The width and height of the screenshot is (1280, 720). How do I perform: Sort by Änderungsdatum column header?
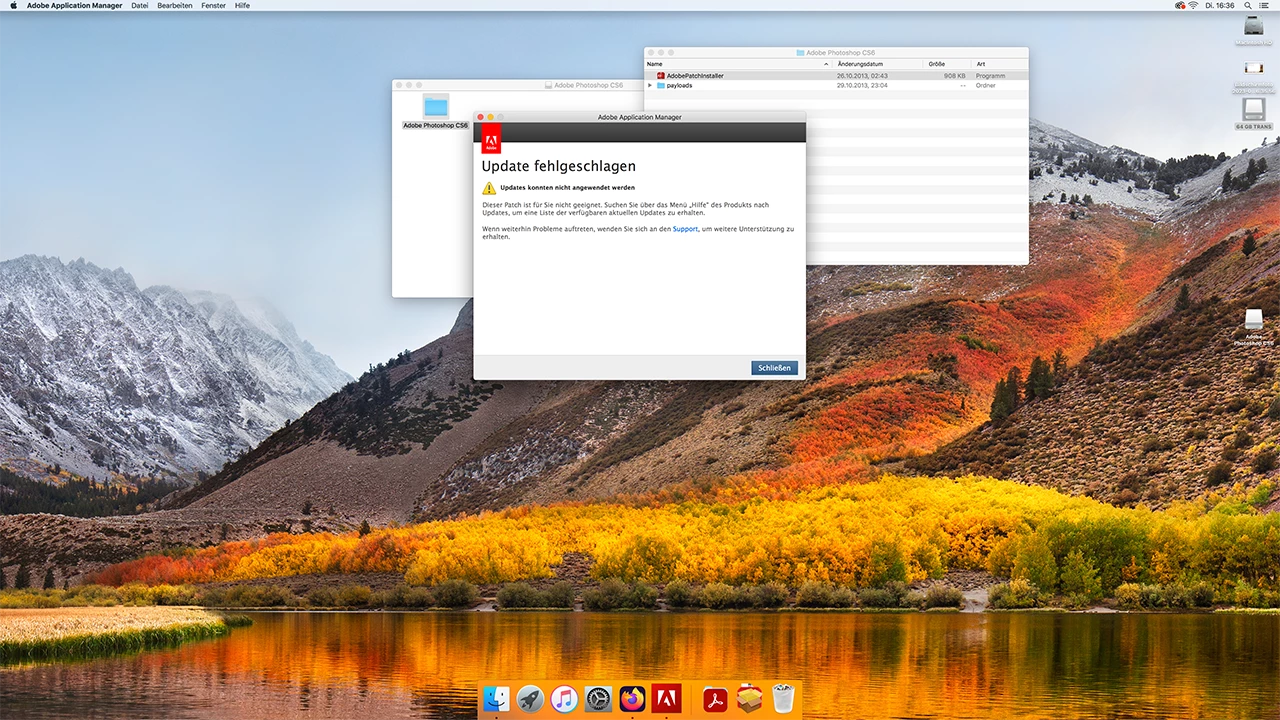coord(878,64)
